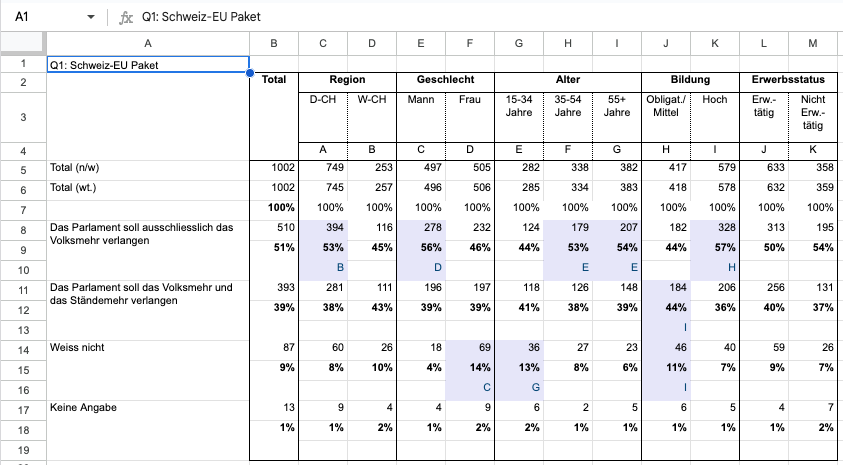This screenshot has width=843, height=465.
Task: Click the merged 'Region' header cell
Action: point(347,80)
